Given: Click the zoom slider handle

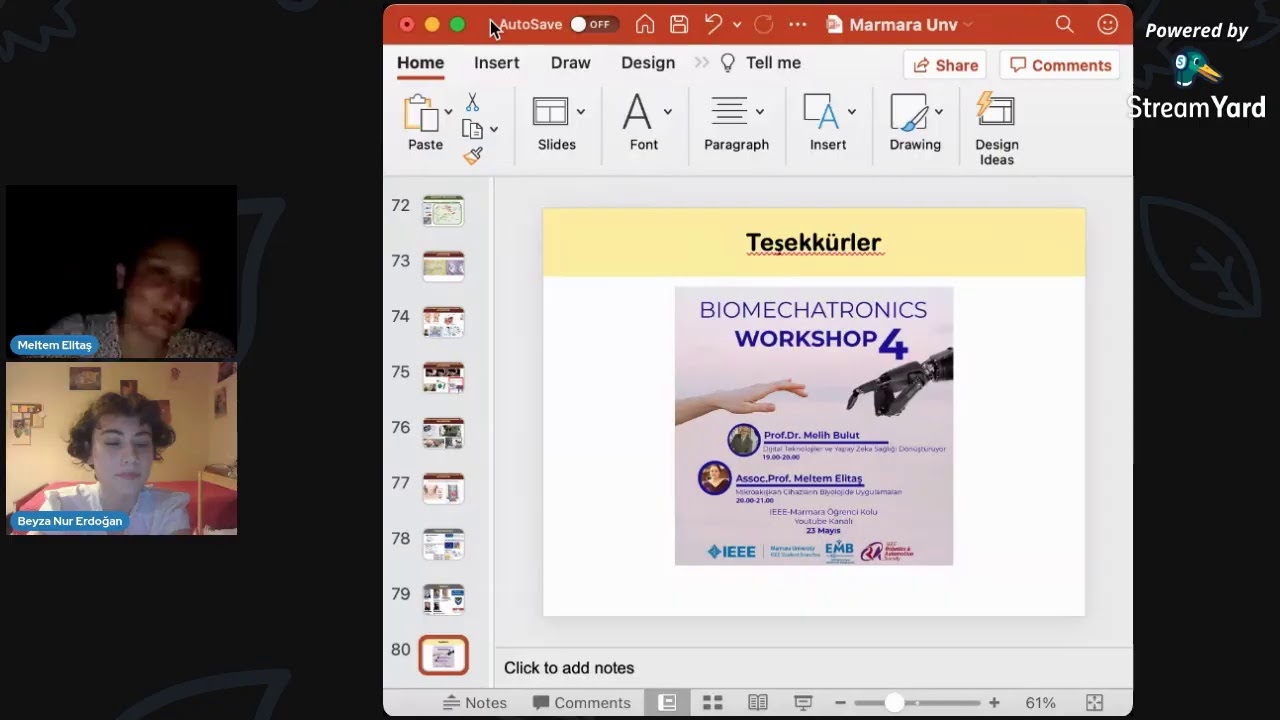Looking at the screenshot, I should tap(894, 703).
